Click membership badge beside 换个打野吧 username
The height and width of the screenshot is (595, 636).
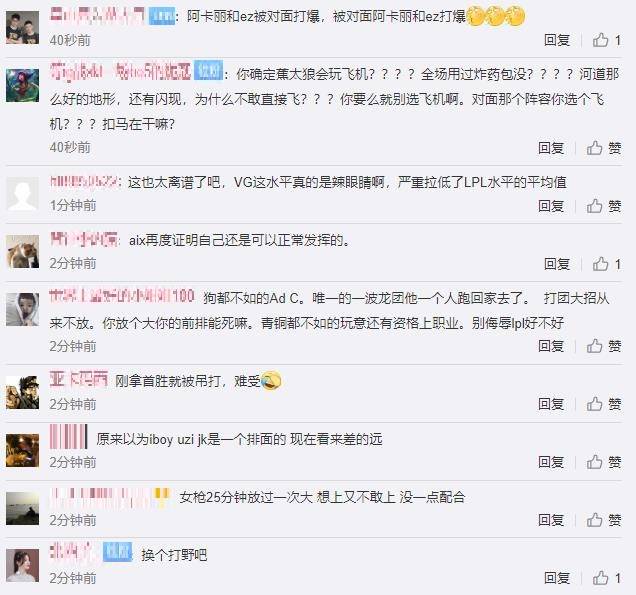118,552
